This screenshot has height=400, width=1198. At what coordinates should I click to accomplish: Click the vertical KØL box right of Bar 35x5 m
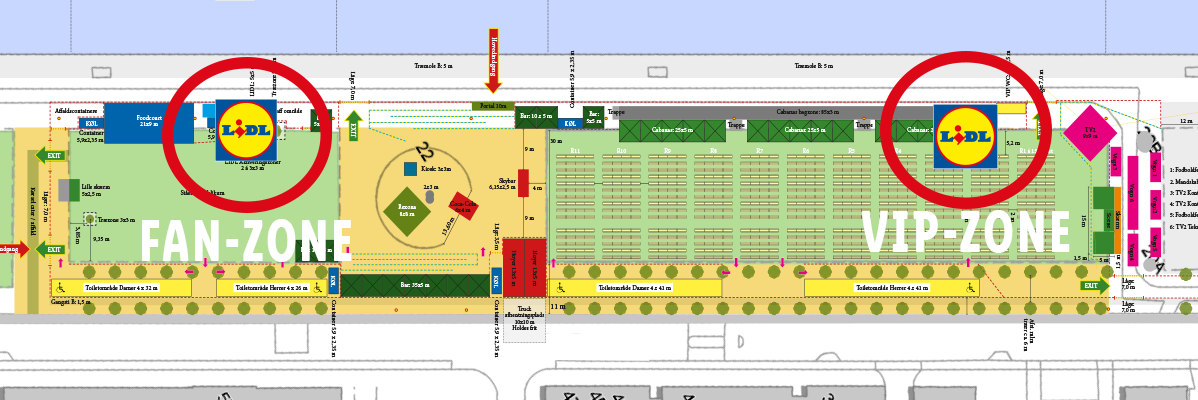[x=496, y=281]
